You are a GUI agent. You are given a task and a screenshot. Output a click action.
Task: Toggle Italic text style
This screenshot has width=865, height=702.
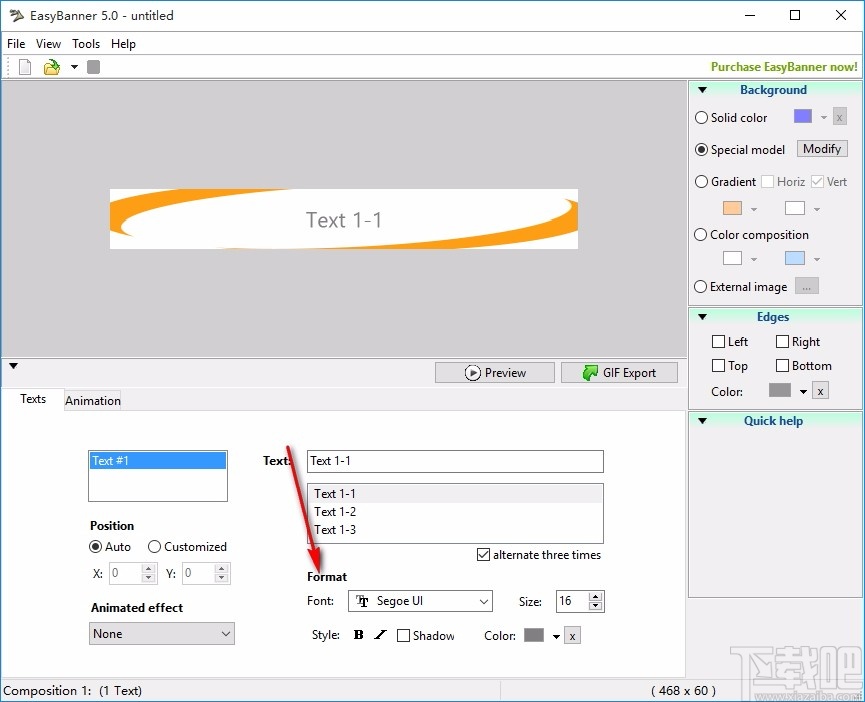coord(380,635)
